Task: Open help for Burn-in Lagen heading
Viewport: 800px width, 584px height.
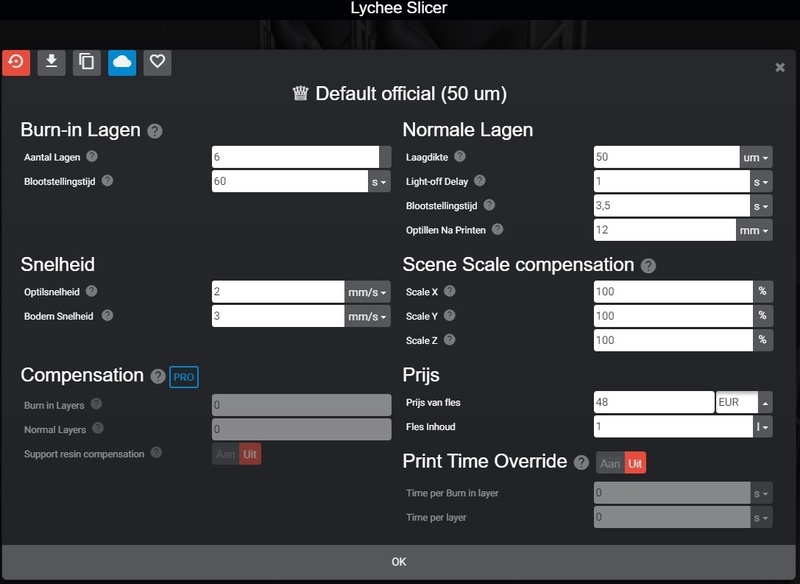Action: tap(155, 131)
